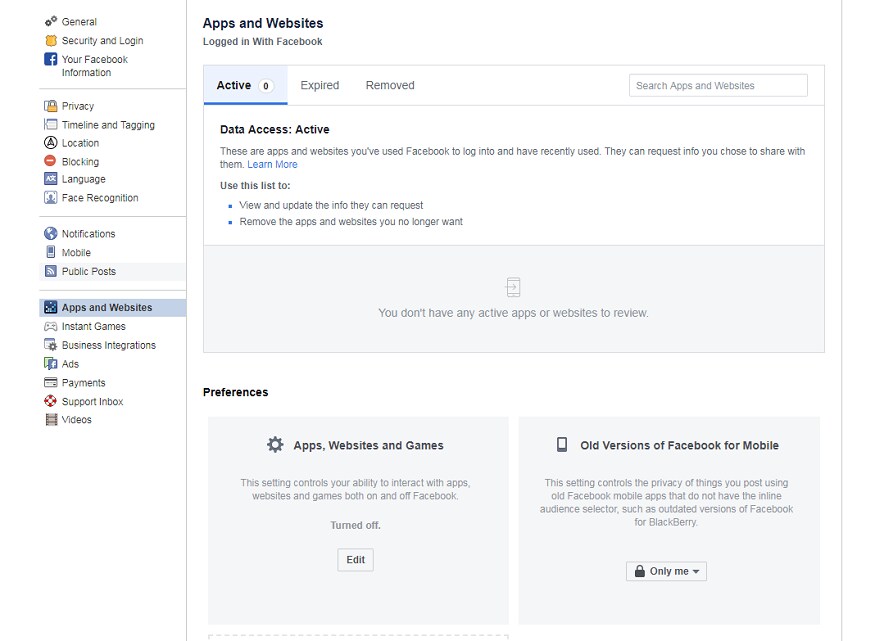
Task: Open Business Integrations settings
Action: click(x=109, y=345)
